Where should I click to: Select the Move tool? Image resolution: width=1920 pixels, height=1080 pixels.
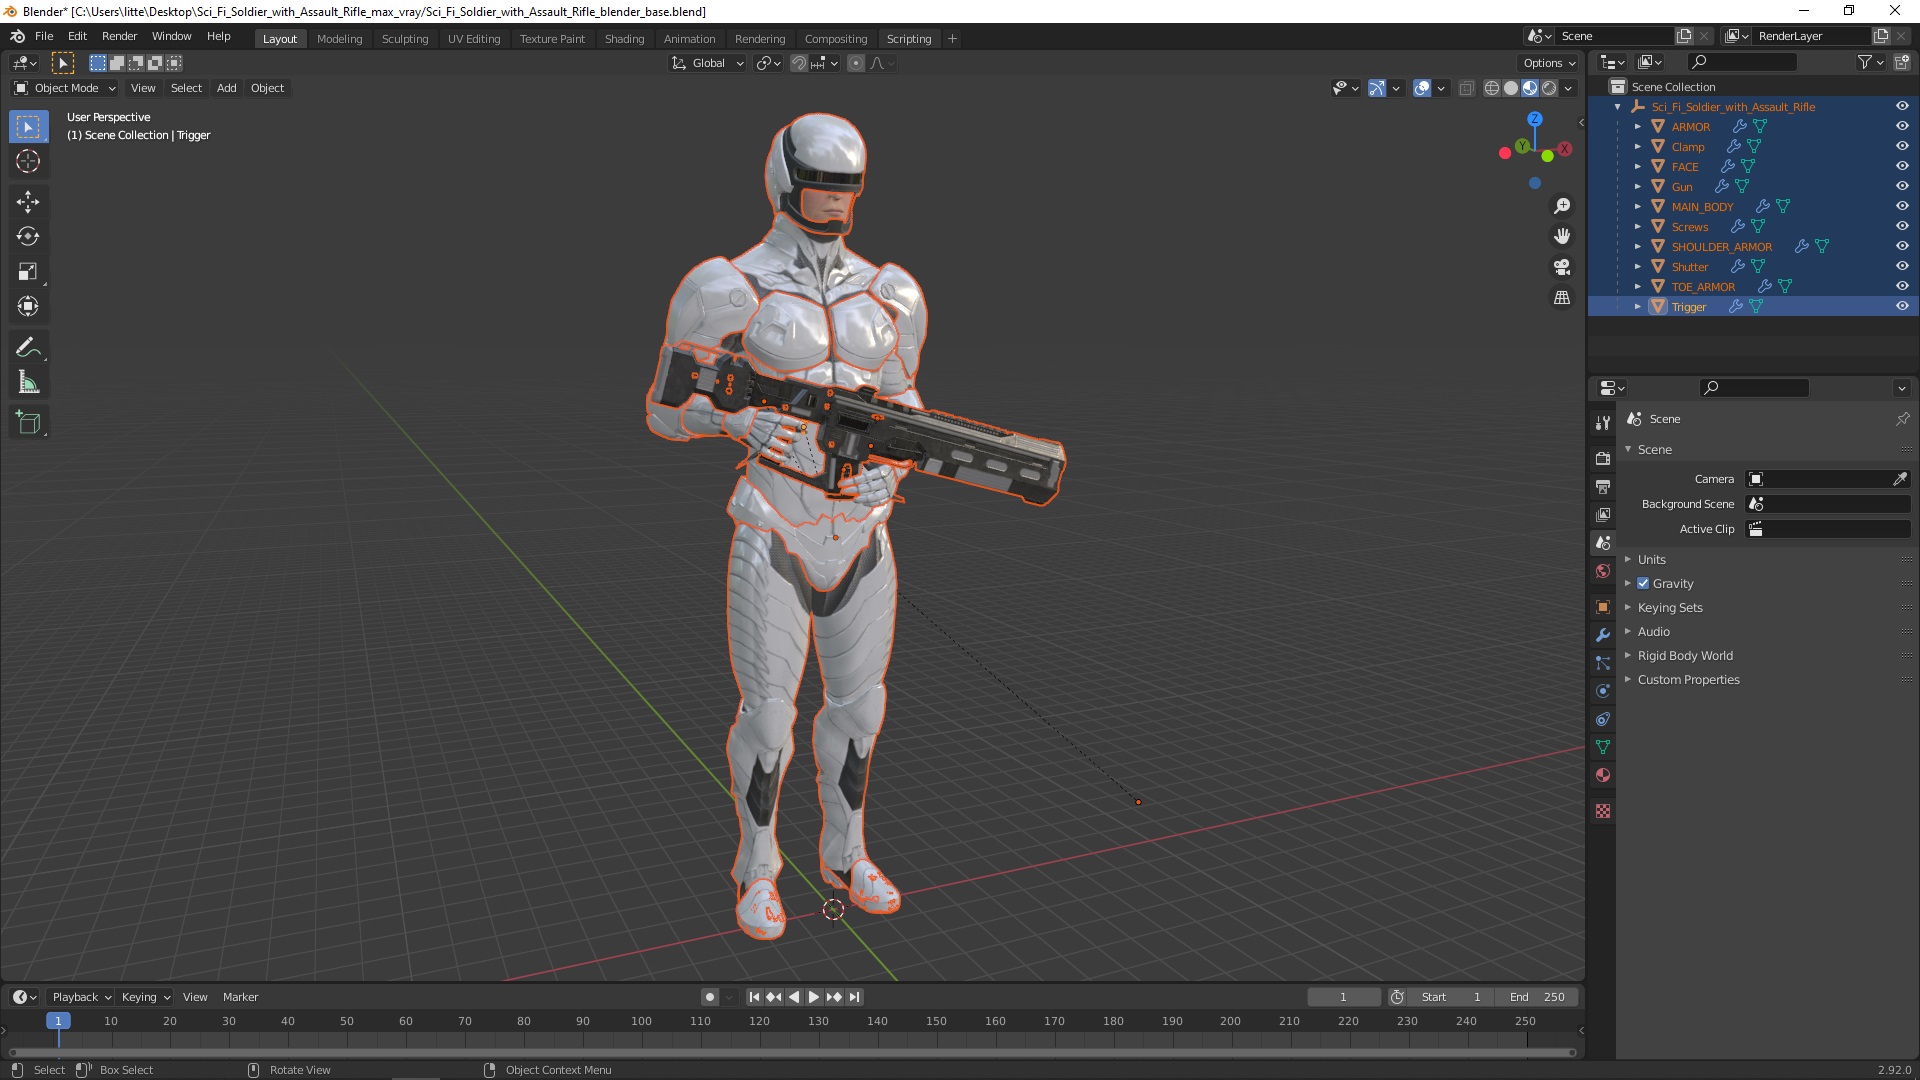pyautogui.click(x=28, y=202)
